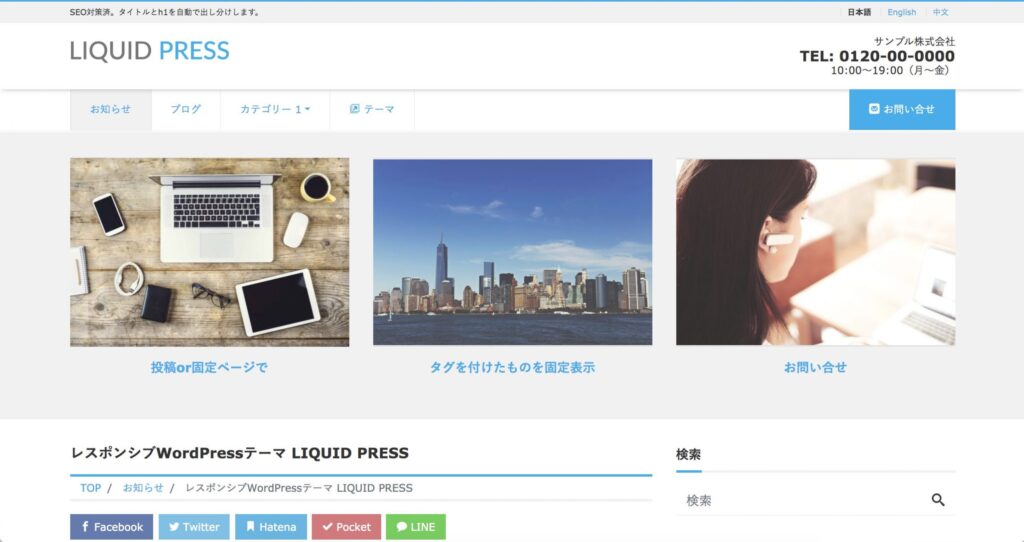Share the page on Twitter
This screenshot has width=1024, height=542.
click(x=194, y=527)
